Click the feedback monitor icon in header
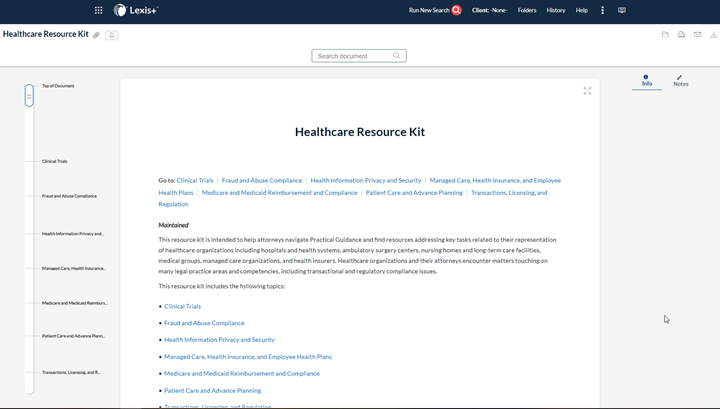 pos(622,10)
